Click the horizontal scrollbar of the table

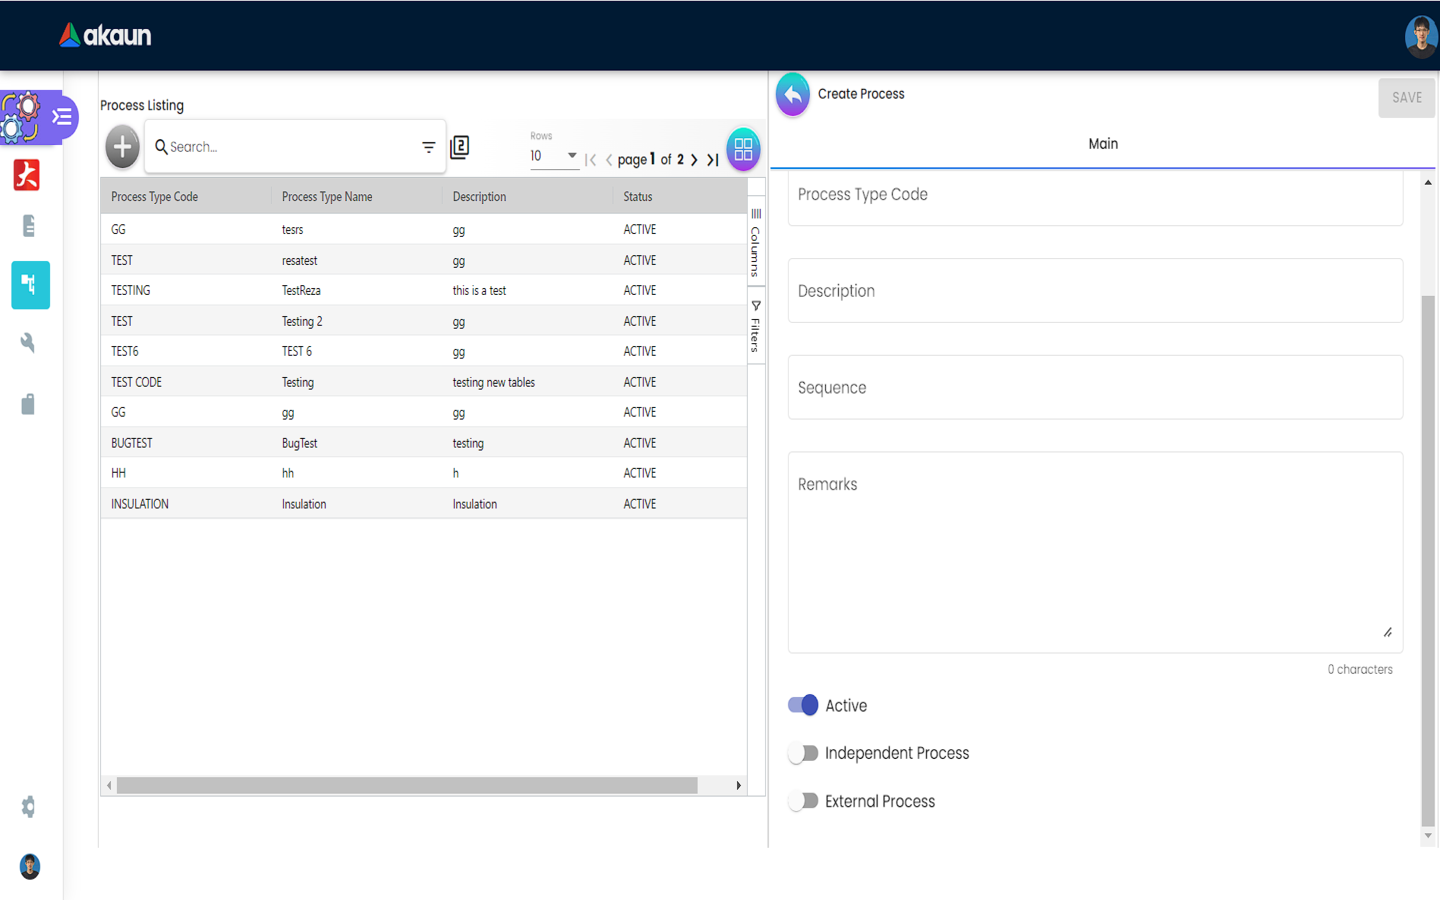(x=406, y=786)
